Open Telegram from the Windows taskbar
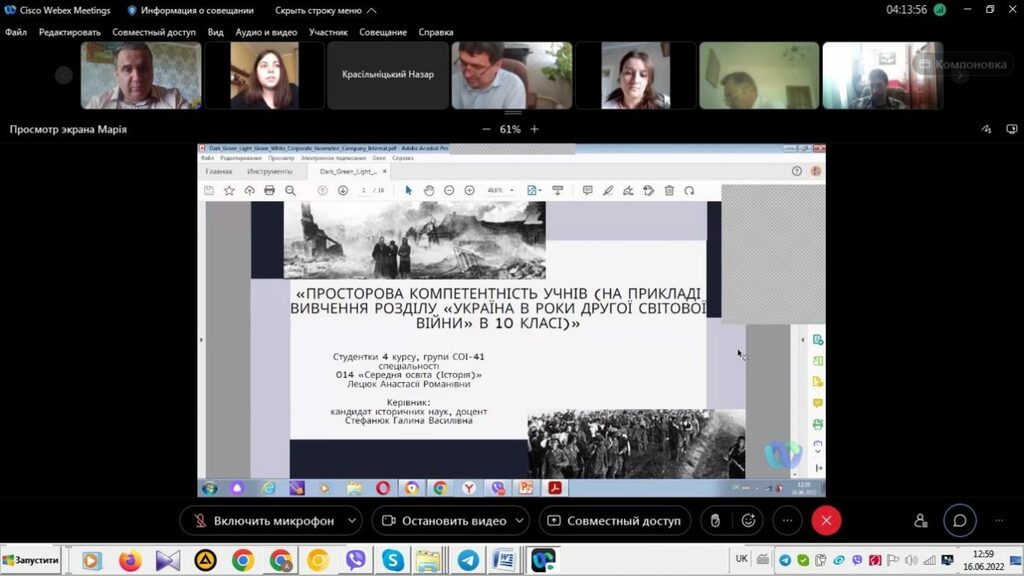Viewport: 1024px width, 576px height. click(467, 560)
